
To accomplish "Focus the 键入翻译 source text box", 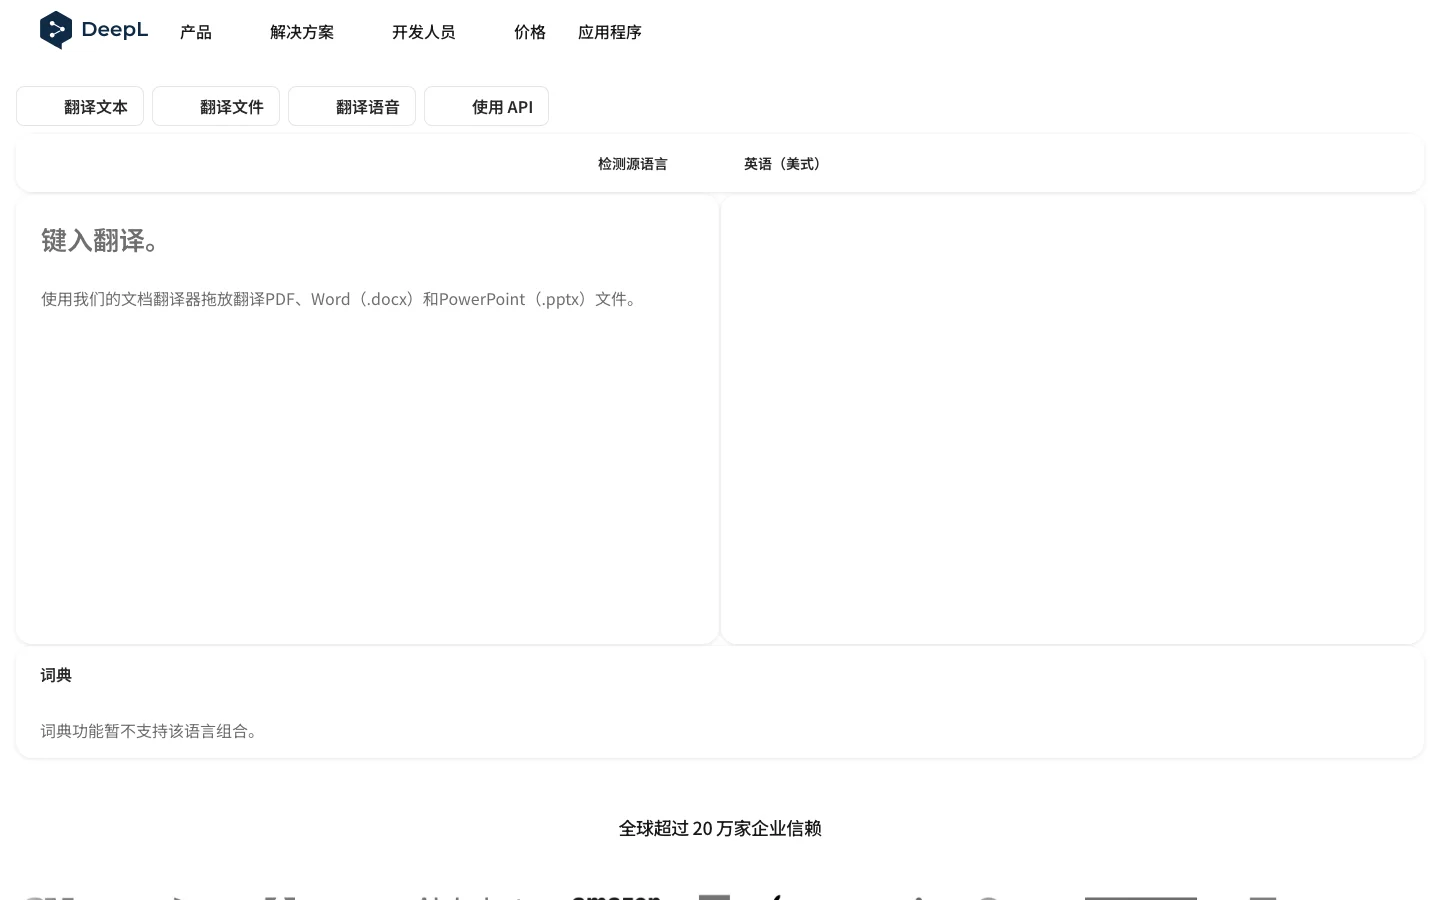I will click(x=367, y=420).
